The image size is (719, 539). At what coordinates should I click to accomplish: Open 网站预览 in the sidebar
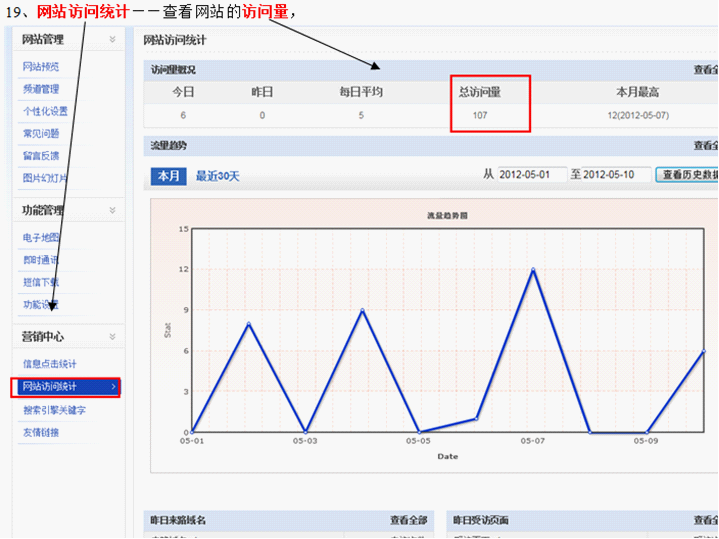point(41,67)
